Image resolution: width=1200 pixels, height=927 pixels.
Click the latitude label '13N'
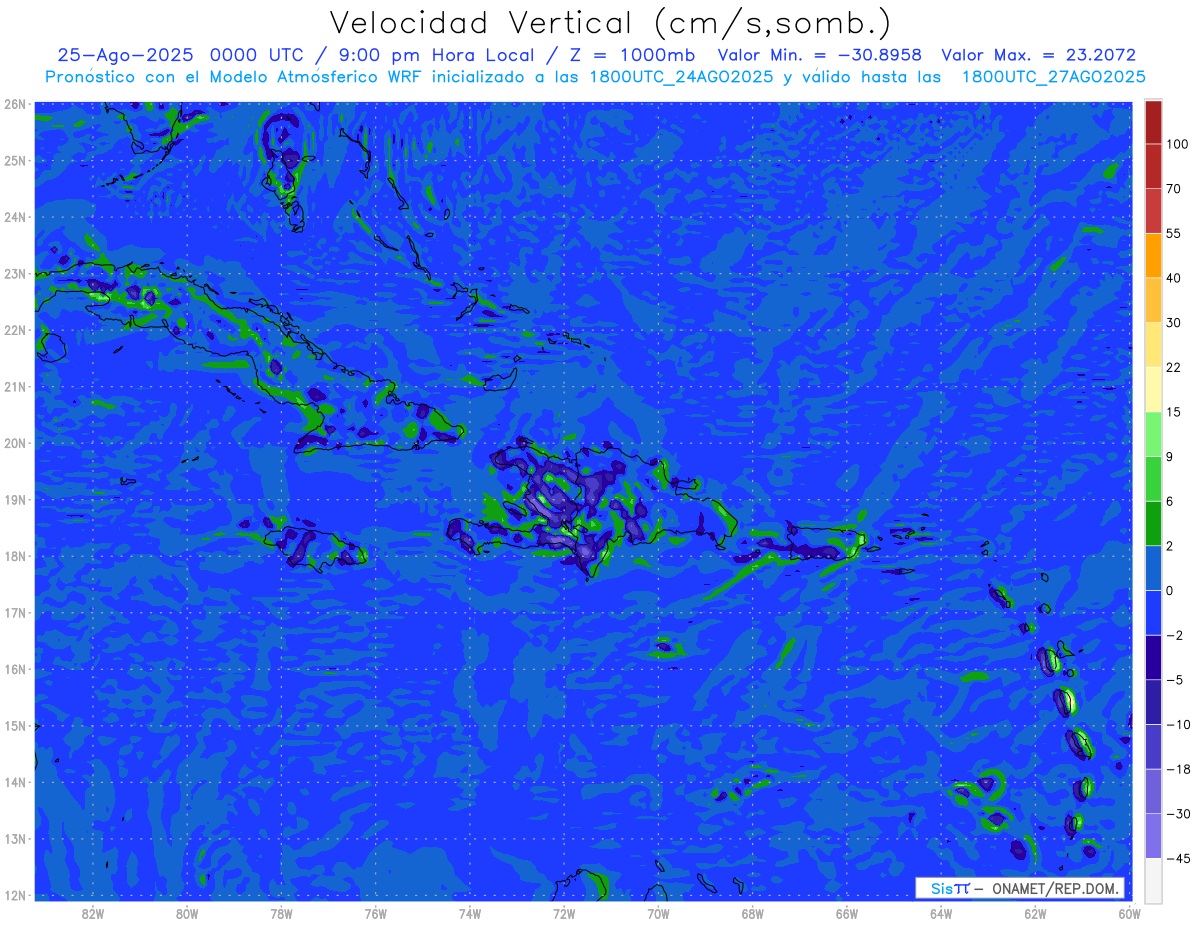click(x=15, y=839)
